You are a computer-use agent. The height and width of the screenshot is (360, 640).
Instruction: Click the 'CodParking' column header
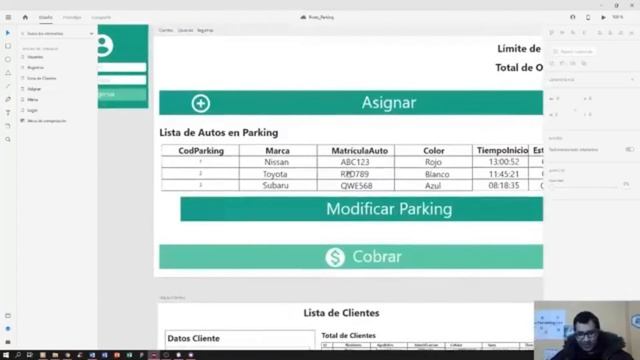point(201,151)
